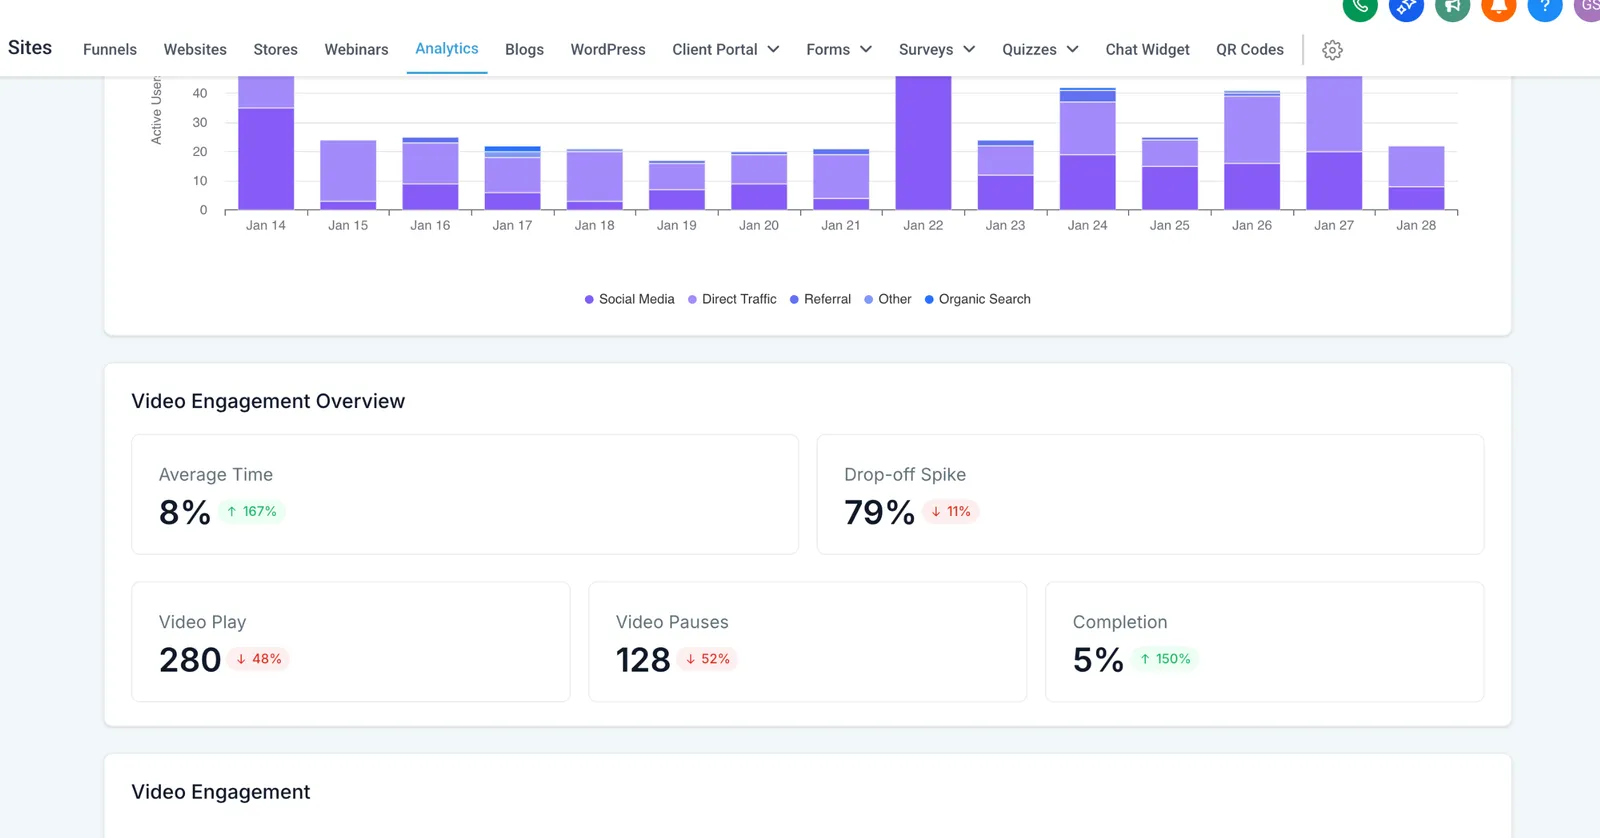Screen dimensions: 1600x838
Task: Click the Other legend color dot
Action: 869,299
